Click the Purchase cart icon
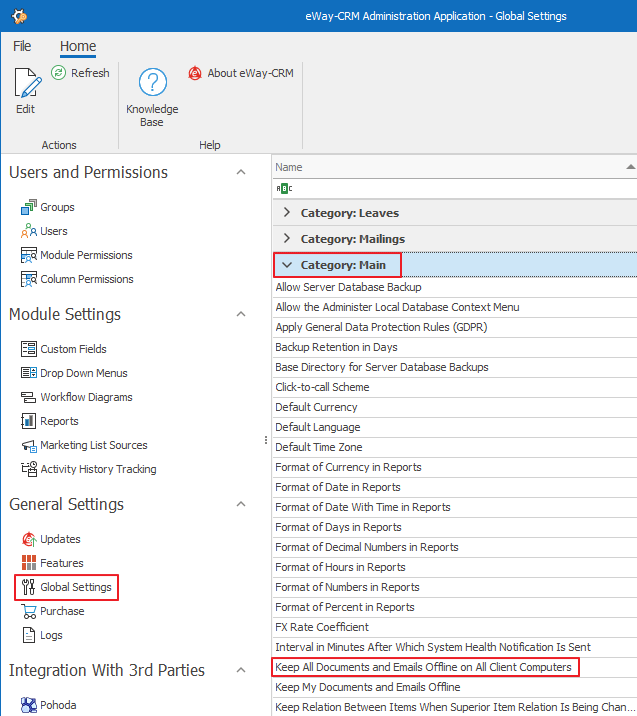Image resolution: width=637 pixels, height=716 pixels. pyautogui.click(x=29, y=611)
